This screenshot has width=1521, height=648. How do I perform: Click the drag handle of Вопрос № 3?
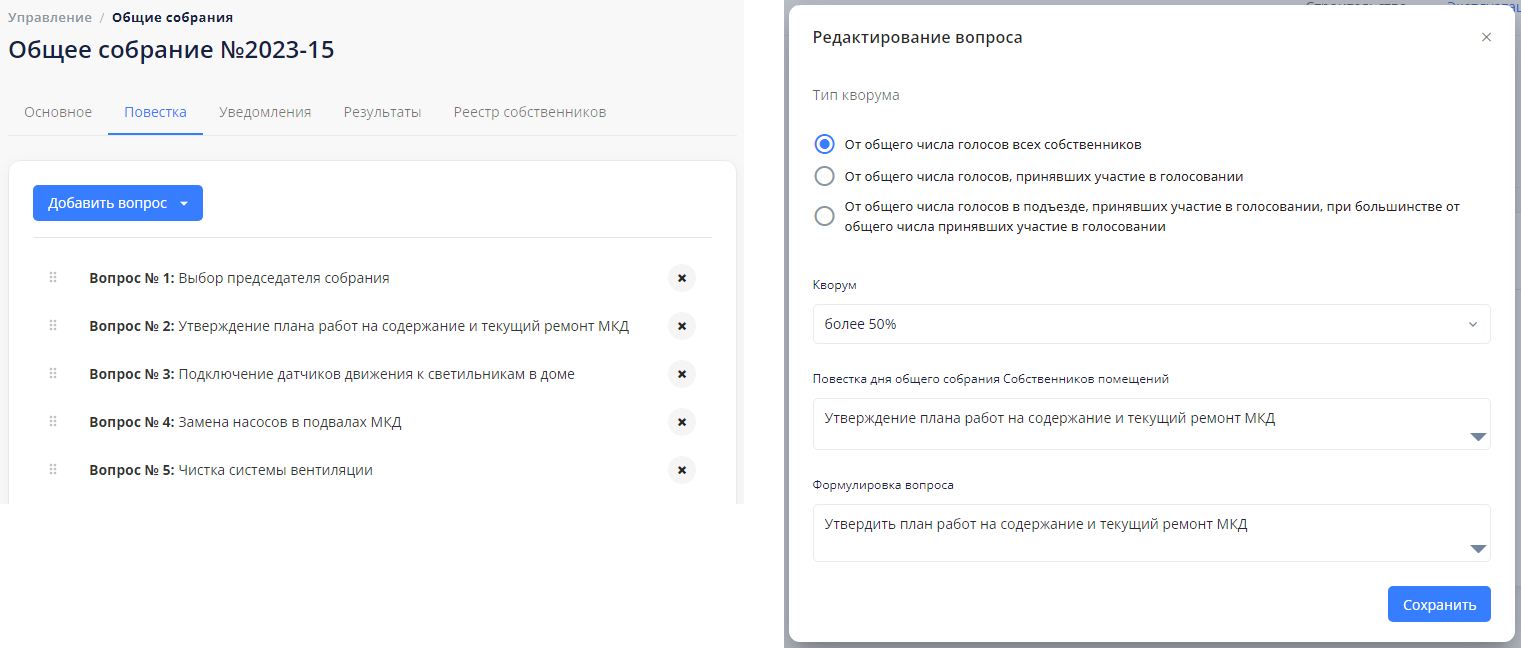[x=53, y=374]
